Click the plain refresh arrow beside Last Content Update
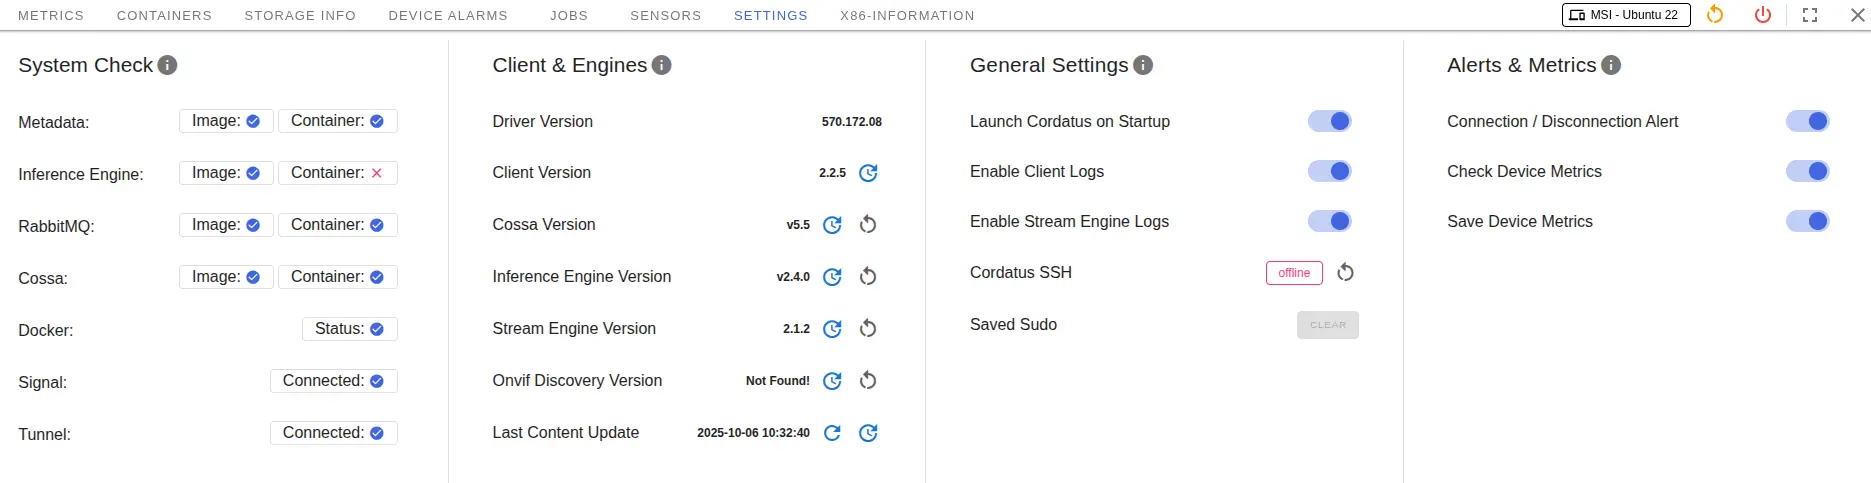 point(832,433)
